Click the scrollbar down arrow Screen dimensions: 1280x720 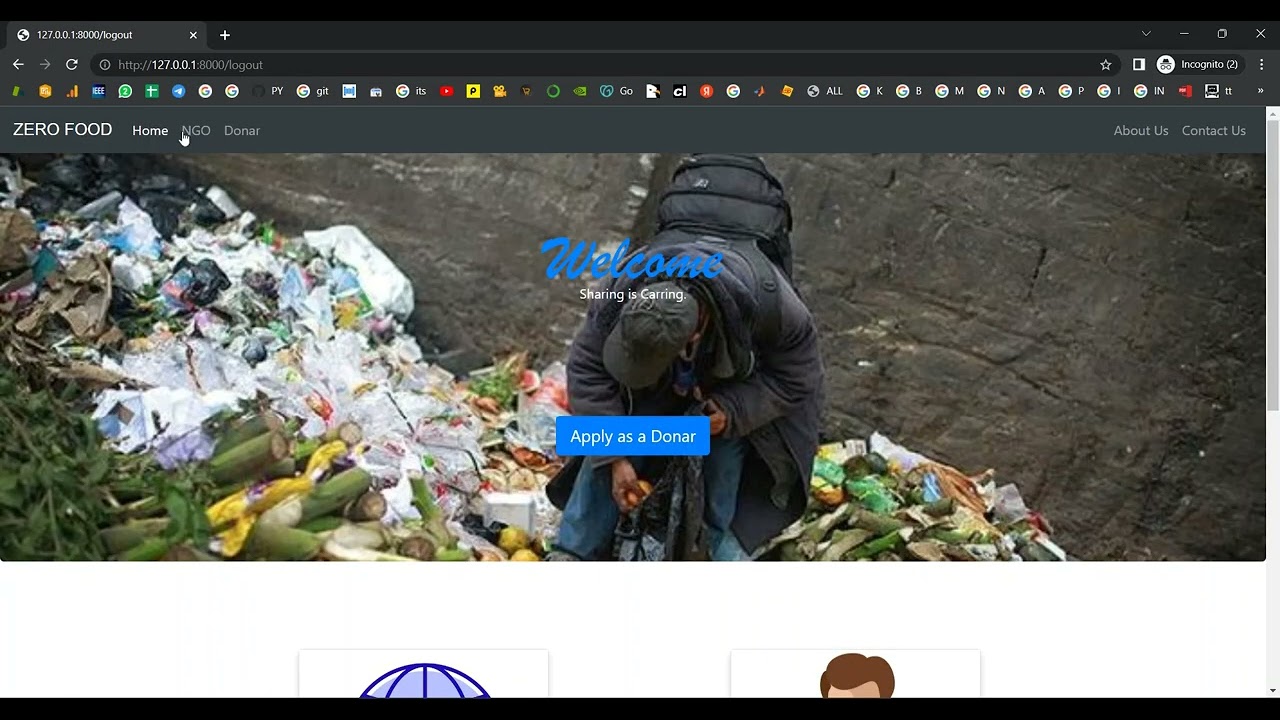(1273, 690)
